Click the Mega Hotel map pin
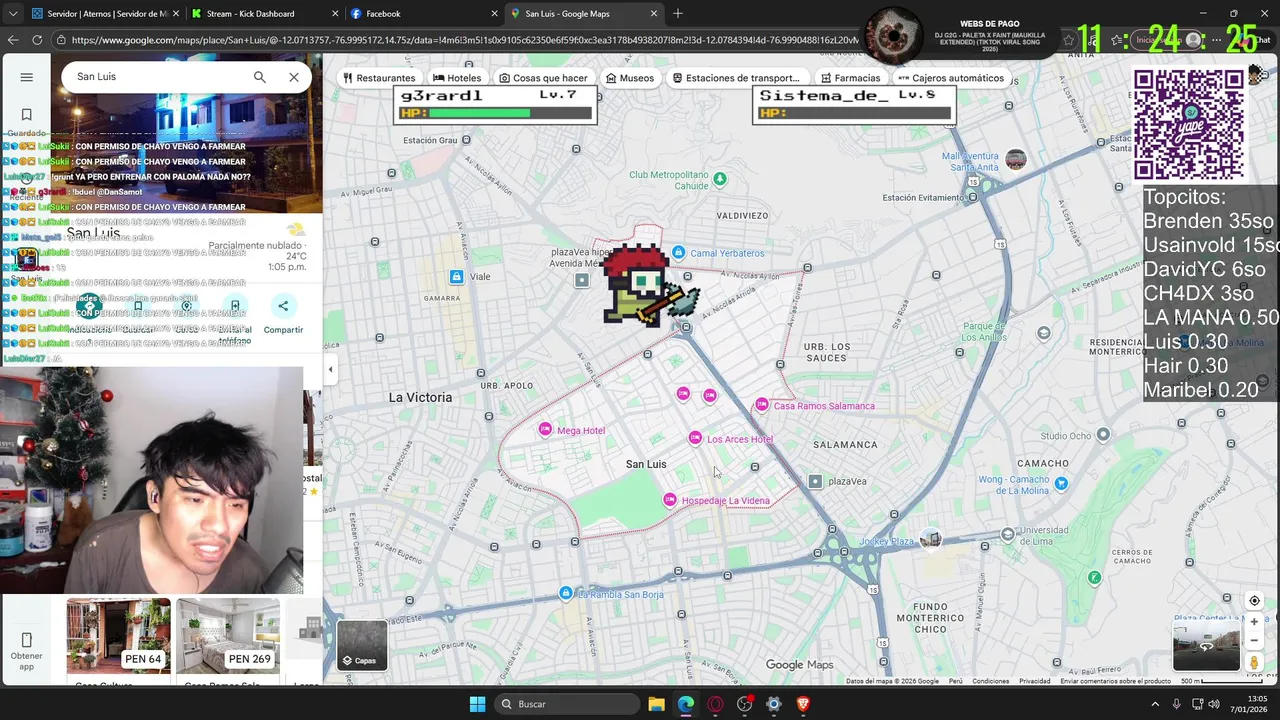The height and width of the screenshot is (720, 1280). (545, 430)
